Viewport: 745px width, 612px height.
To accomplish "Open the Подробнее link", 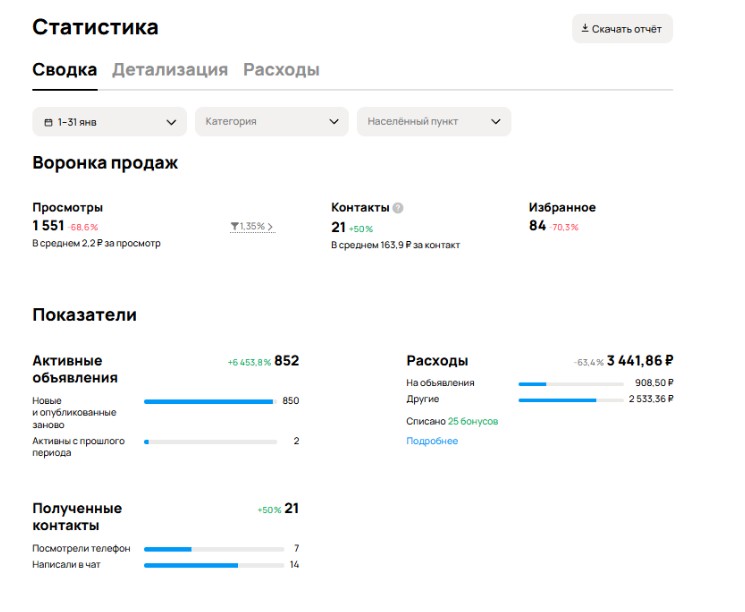I will pyautogui.click(x=432, y=441).
